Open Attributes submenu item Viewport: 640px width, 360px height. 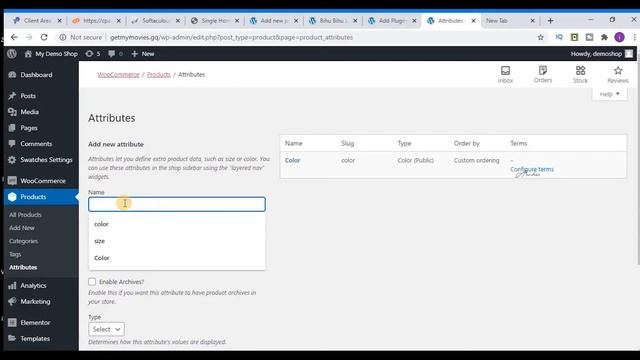(x=23, y=267)
